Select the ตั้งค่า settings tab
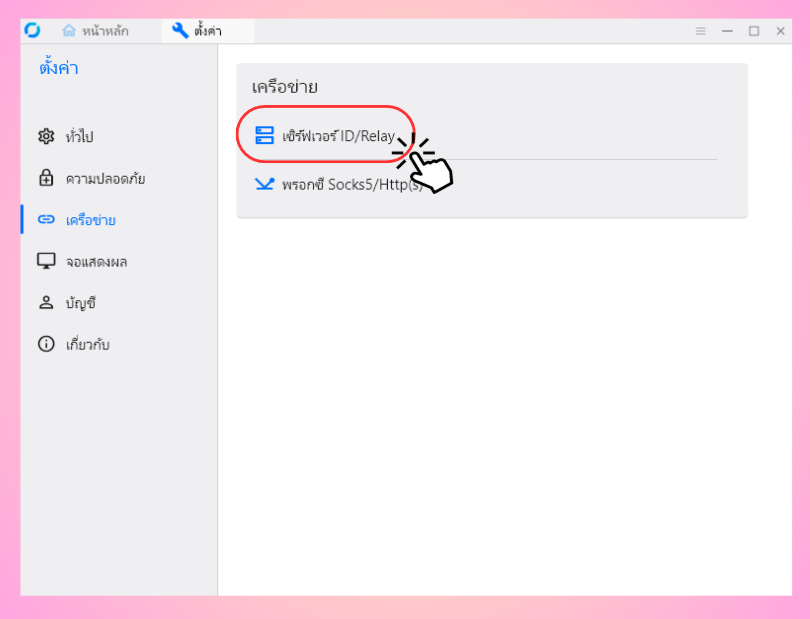Screen dimensions: 810x619 tap(208, 31)
